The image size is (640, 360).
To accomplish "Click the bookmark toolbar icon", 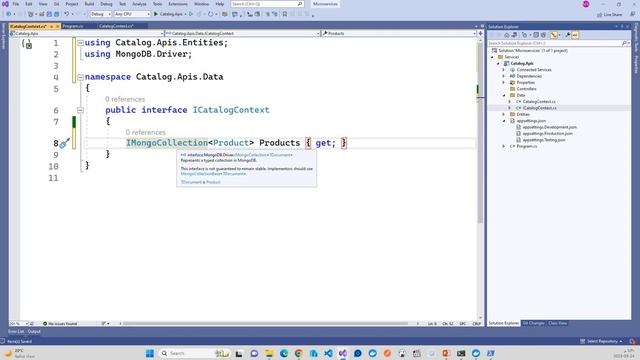I will (284, 14).
